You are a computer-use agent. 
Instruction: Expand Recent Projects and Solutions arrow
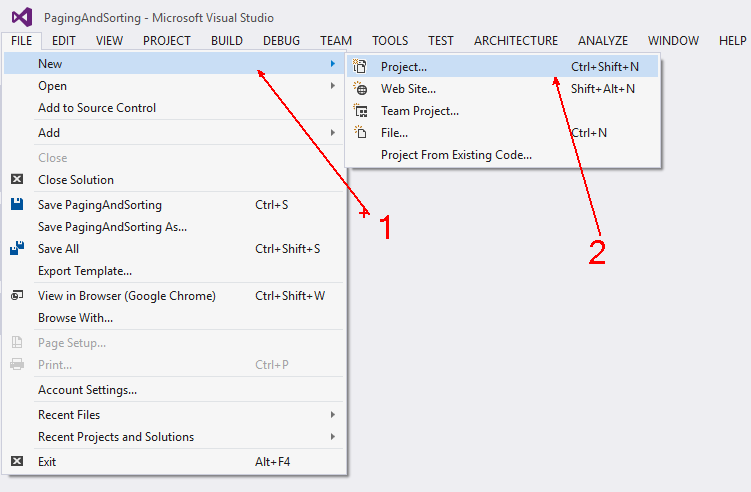point(333,436)
